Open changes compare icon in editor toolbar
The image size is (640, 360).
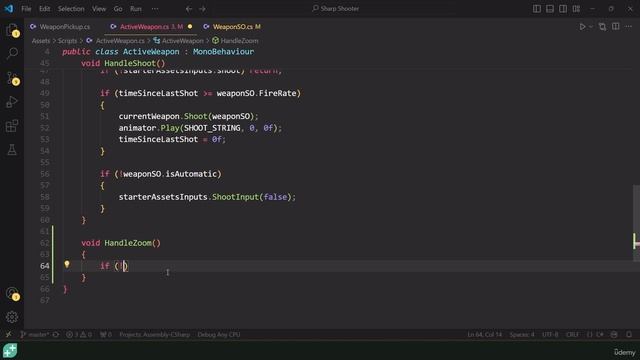(x=602, y=27)
